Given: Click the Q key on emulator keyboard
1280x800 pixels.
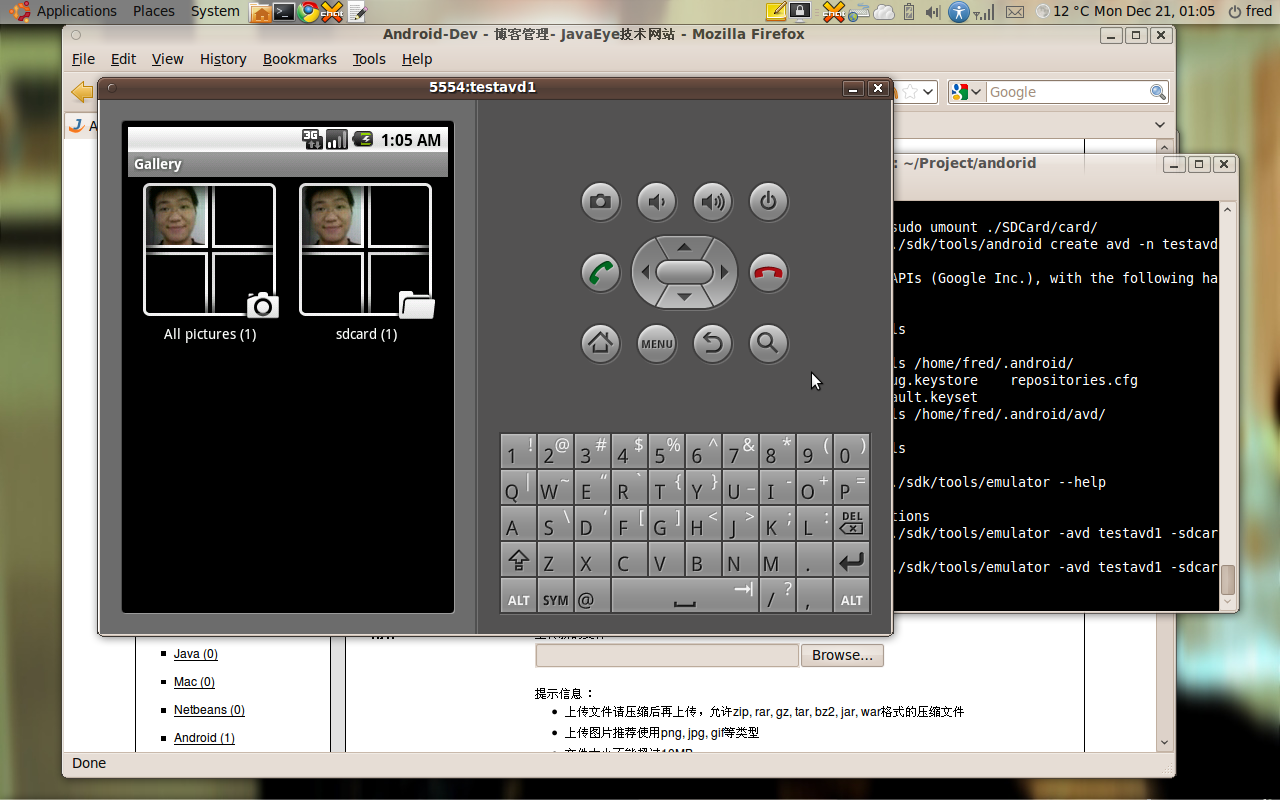Looking at the screenshot, I should pos(518,488).
